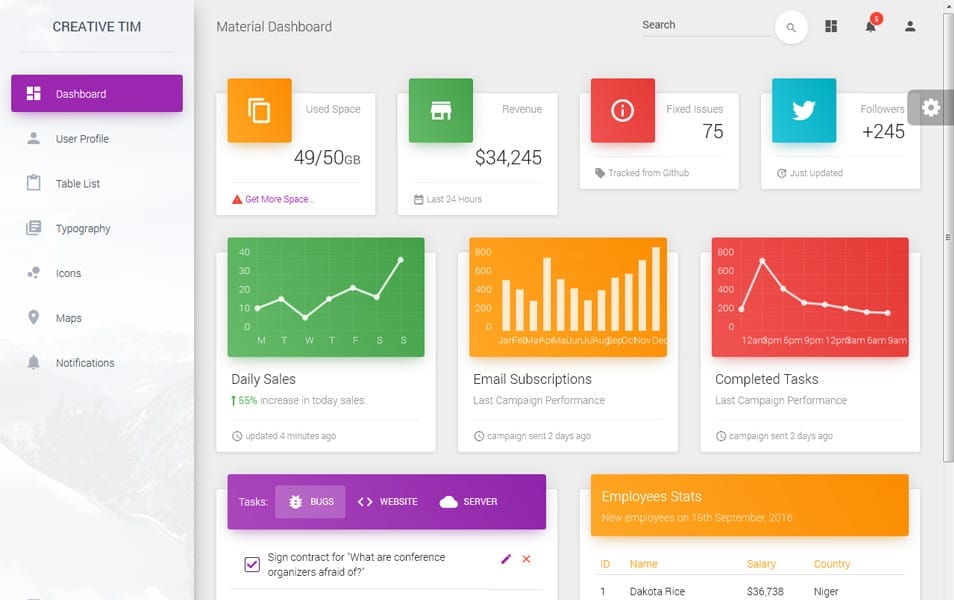Click the orange Used Space copy icon
Screen dimensions: 954x600
[259, 110]
